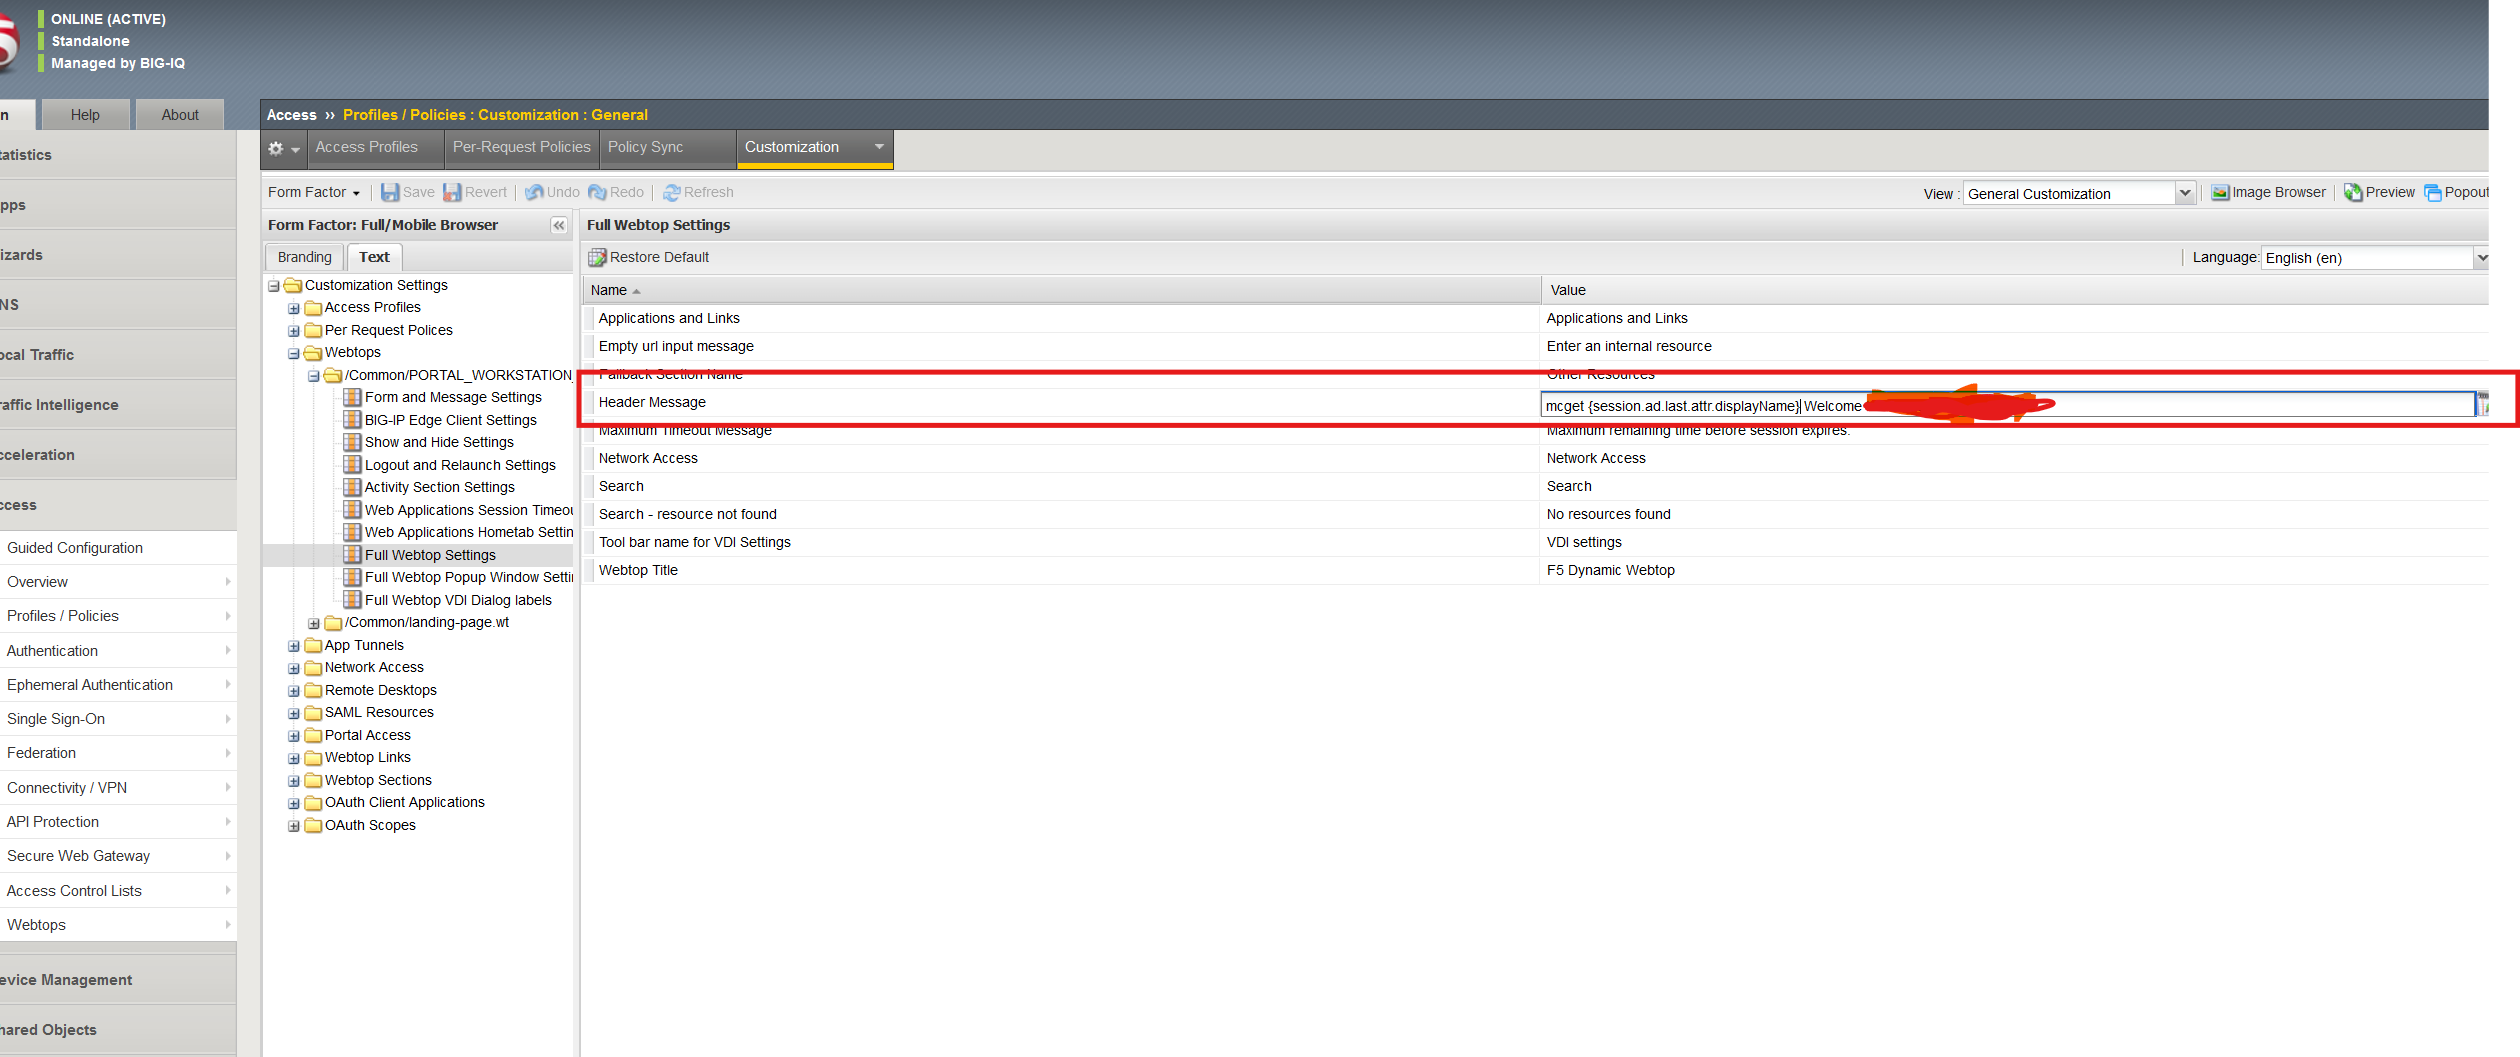Image resolution: width=2520 pixels, height=1057 pixels.
Task: Open the Authentication menu item
Action: tap(118, 651)
